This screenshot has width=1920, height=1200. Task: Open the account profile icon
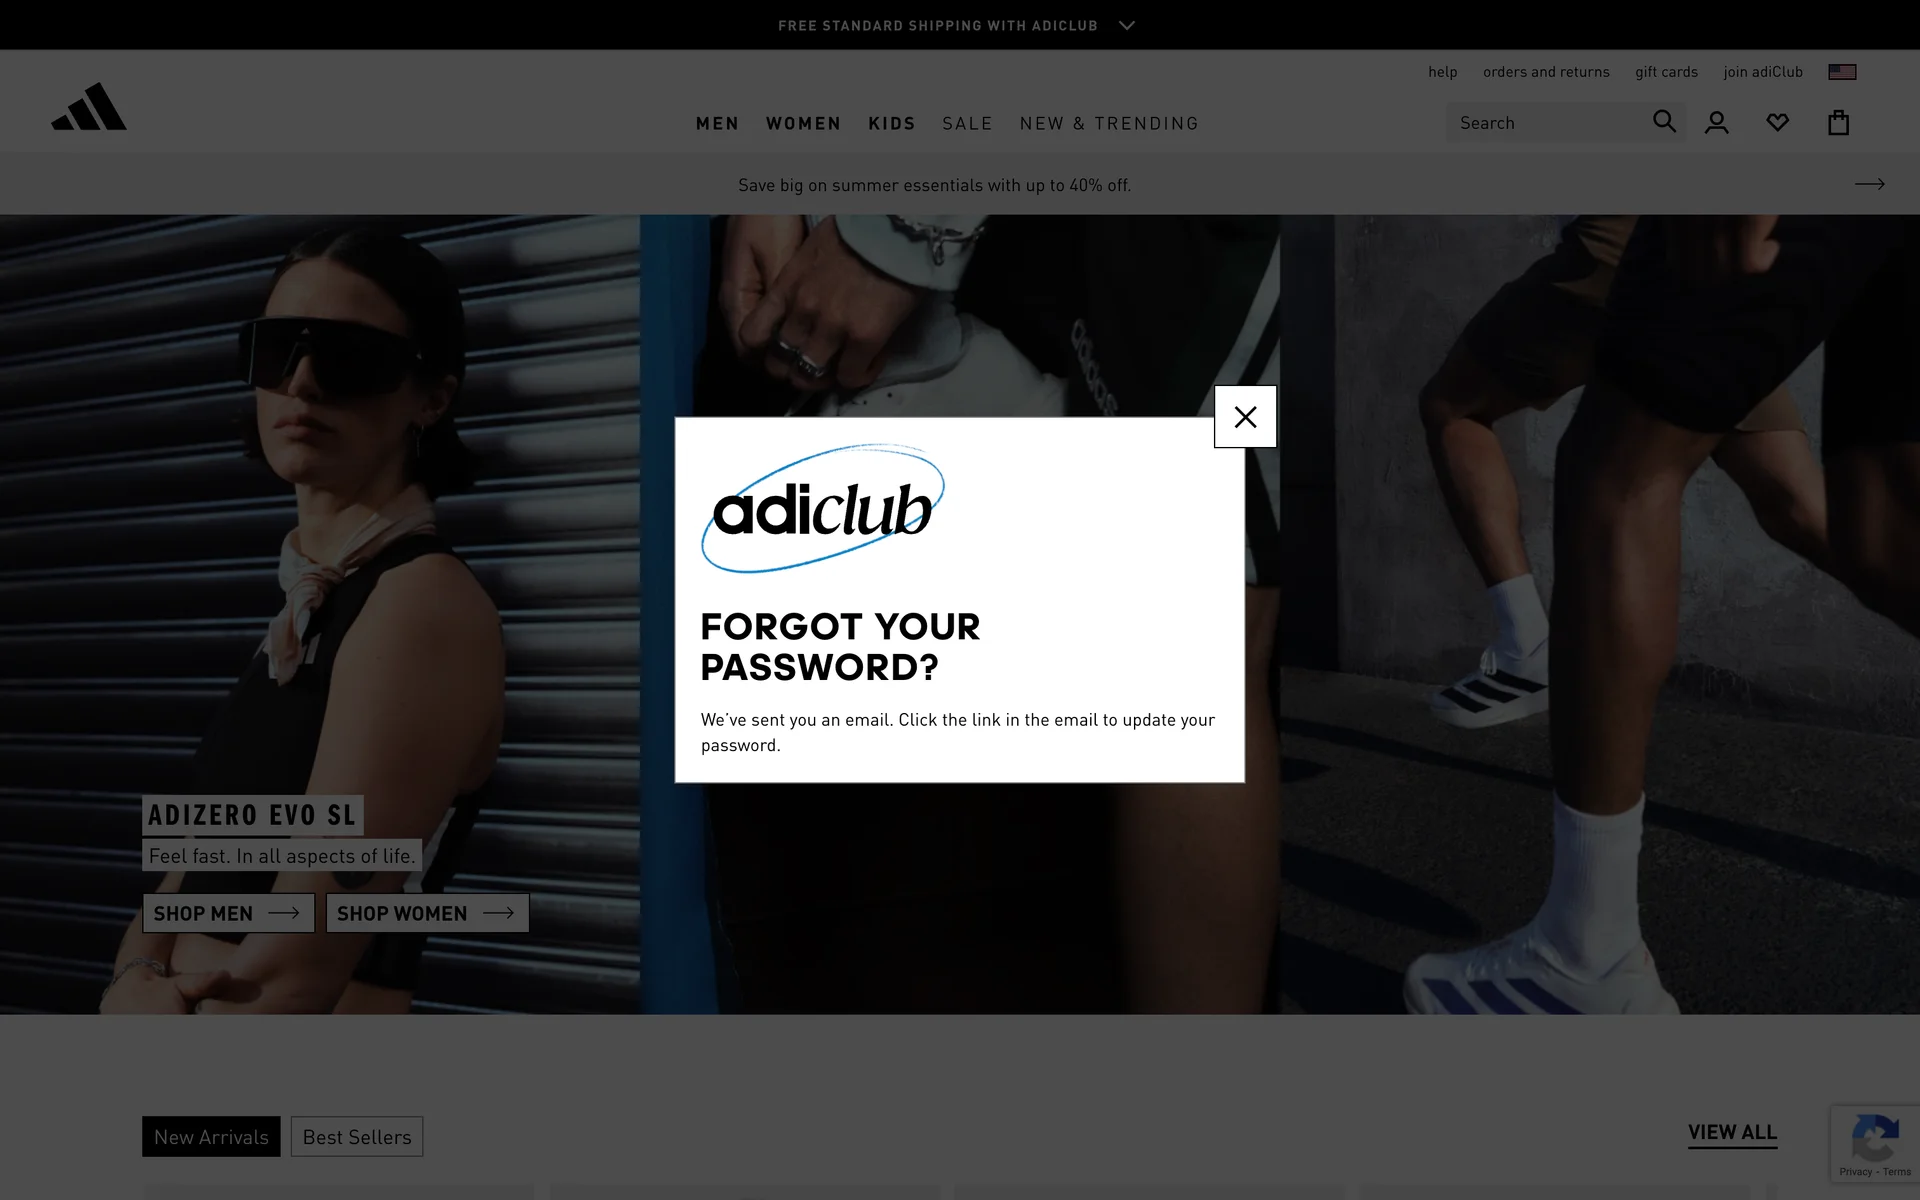pyautogui.click(x=1717, y=123)
